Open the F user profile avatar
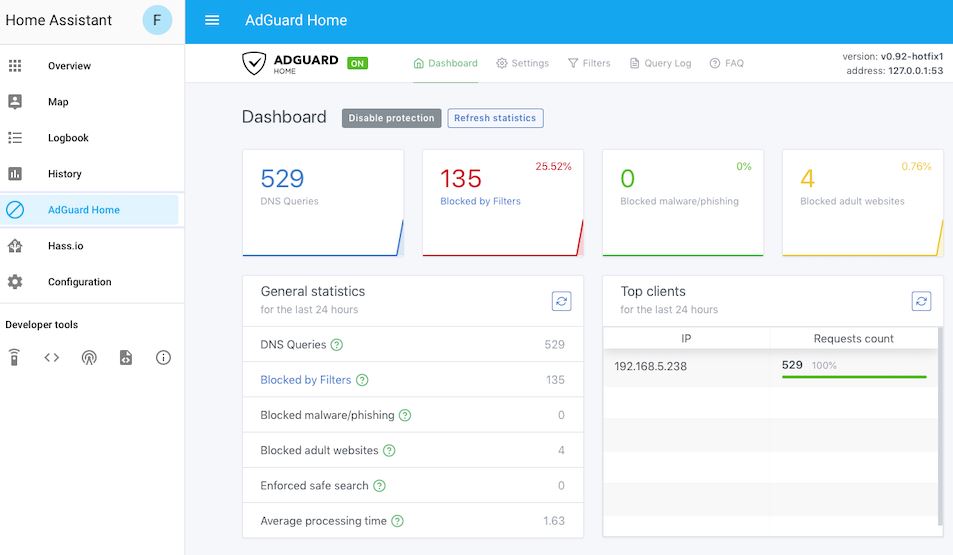 tap(157, 20)
